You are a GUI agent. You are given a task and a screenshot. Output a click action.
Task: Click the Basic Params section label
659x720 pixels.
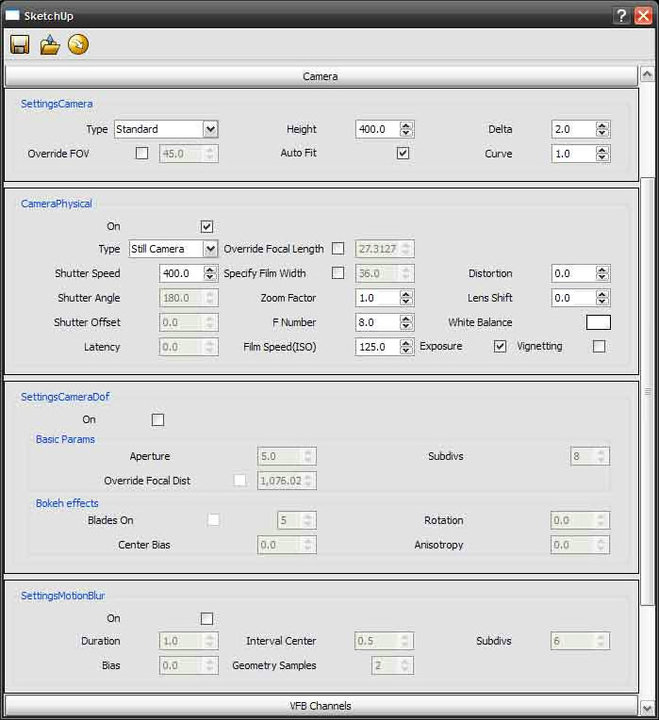pos(65,439)
